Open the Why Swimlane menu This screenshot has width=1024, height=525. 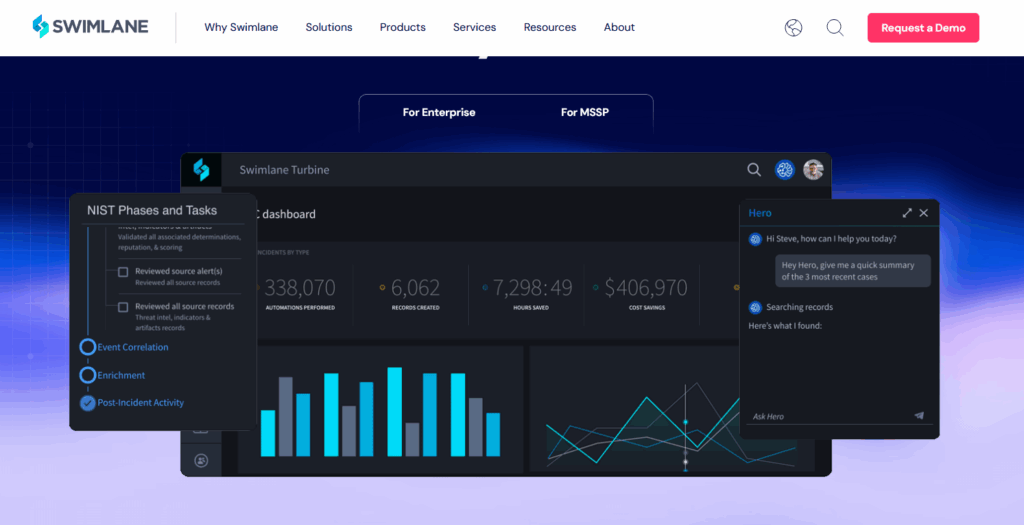[241, 28]
